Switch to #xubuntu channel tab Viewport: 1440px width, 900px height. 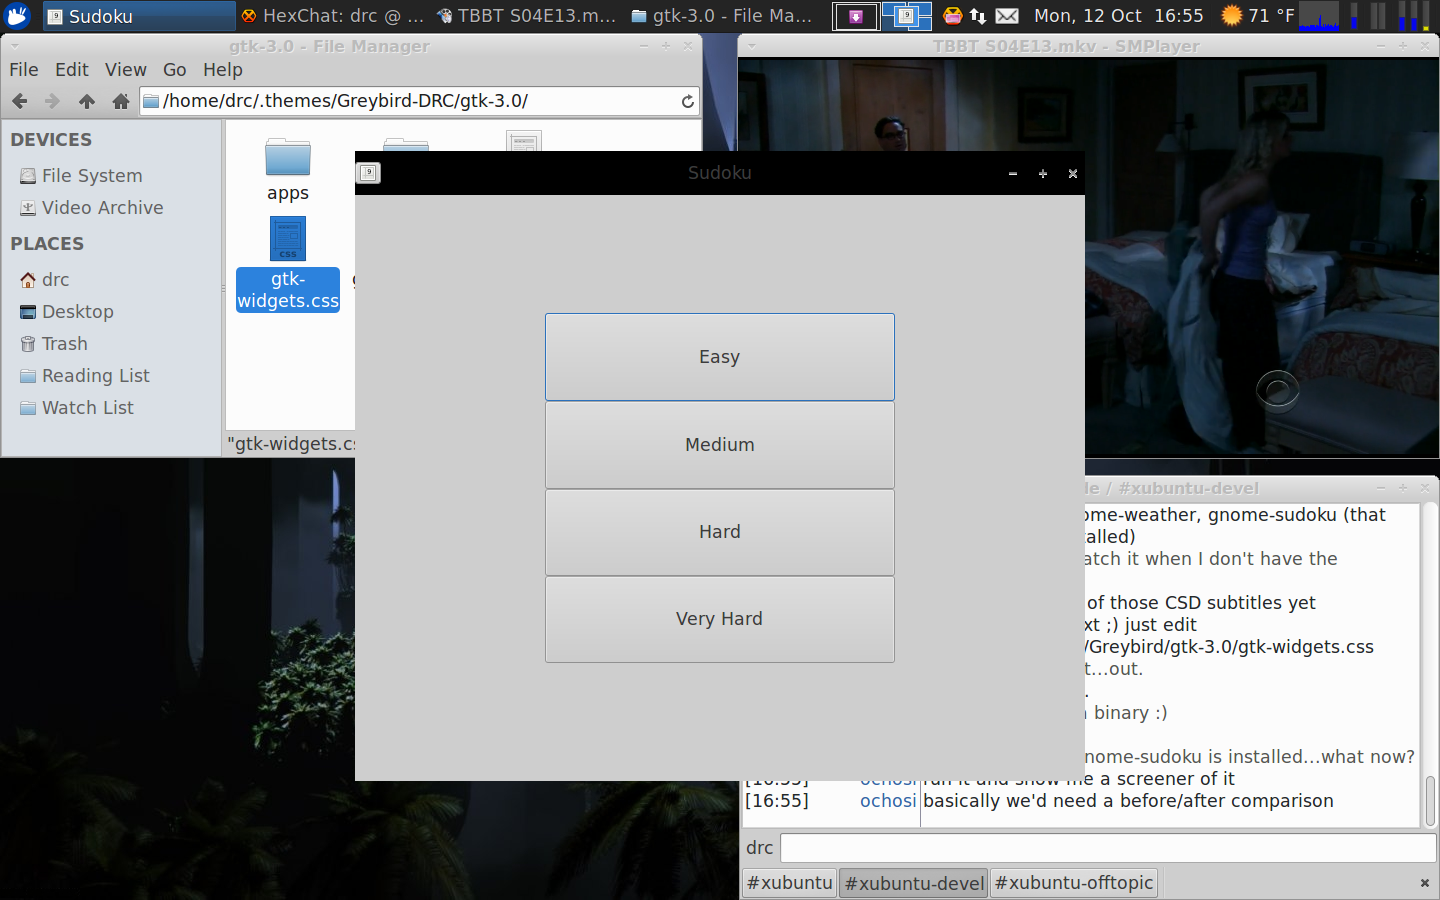tap(790, 883)
